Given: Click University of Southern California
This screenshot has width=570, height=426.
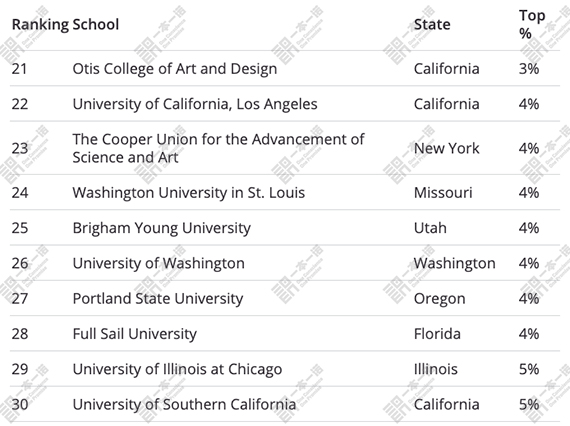Looking at the screenshot, I should coord(184,404).
